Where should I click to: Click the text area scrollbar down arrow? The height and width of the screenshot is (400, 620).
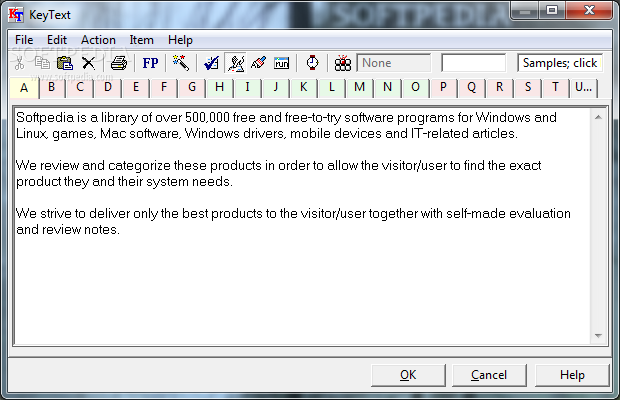tap(599, 337)
